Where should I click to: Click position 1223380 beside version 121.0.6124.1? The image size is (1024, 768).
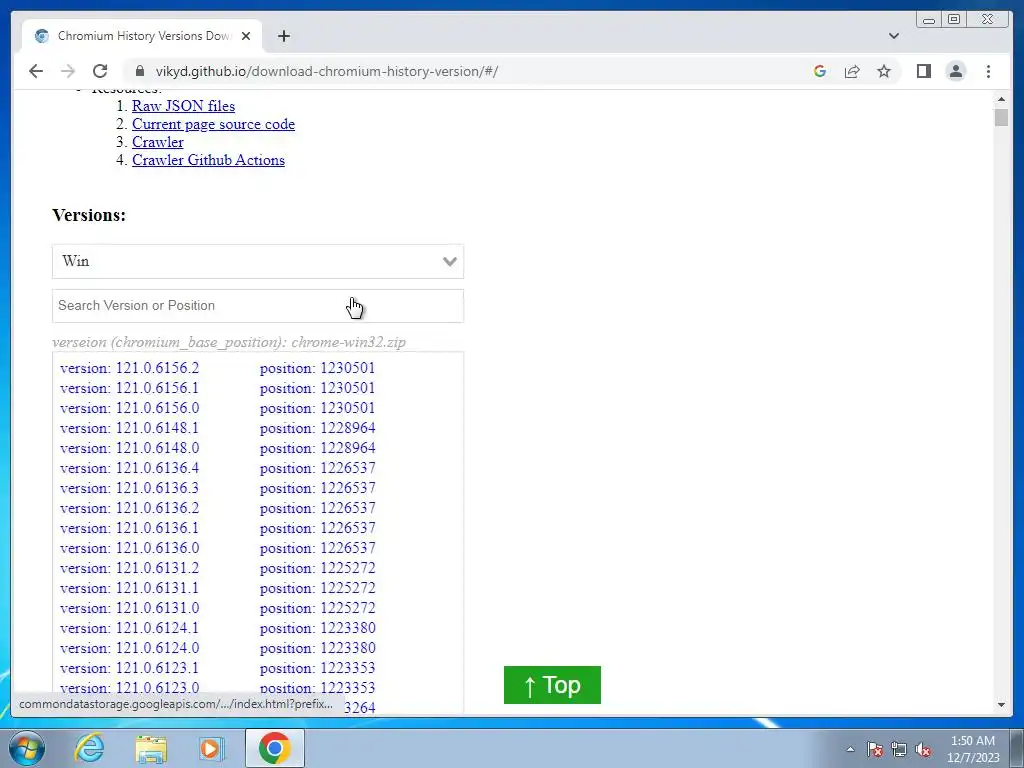[x=317, y=628]
